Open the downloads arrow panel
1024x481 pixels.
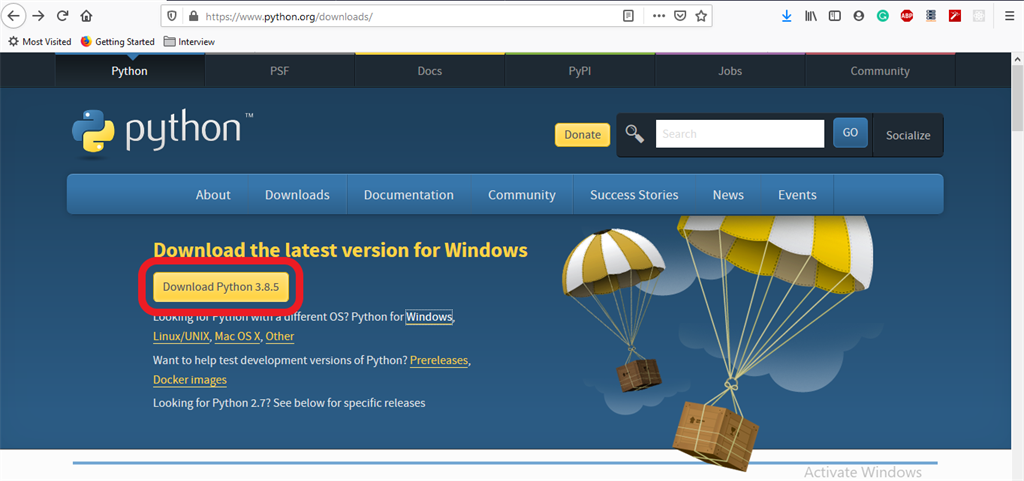787,16
